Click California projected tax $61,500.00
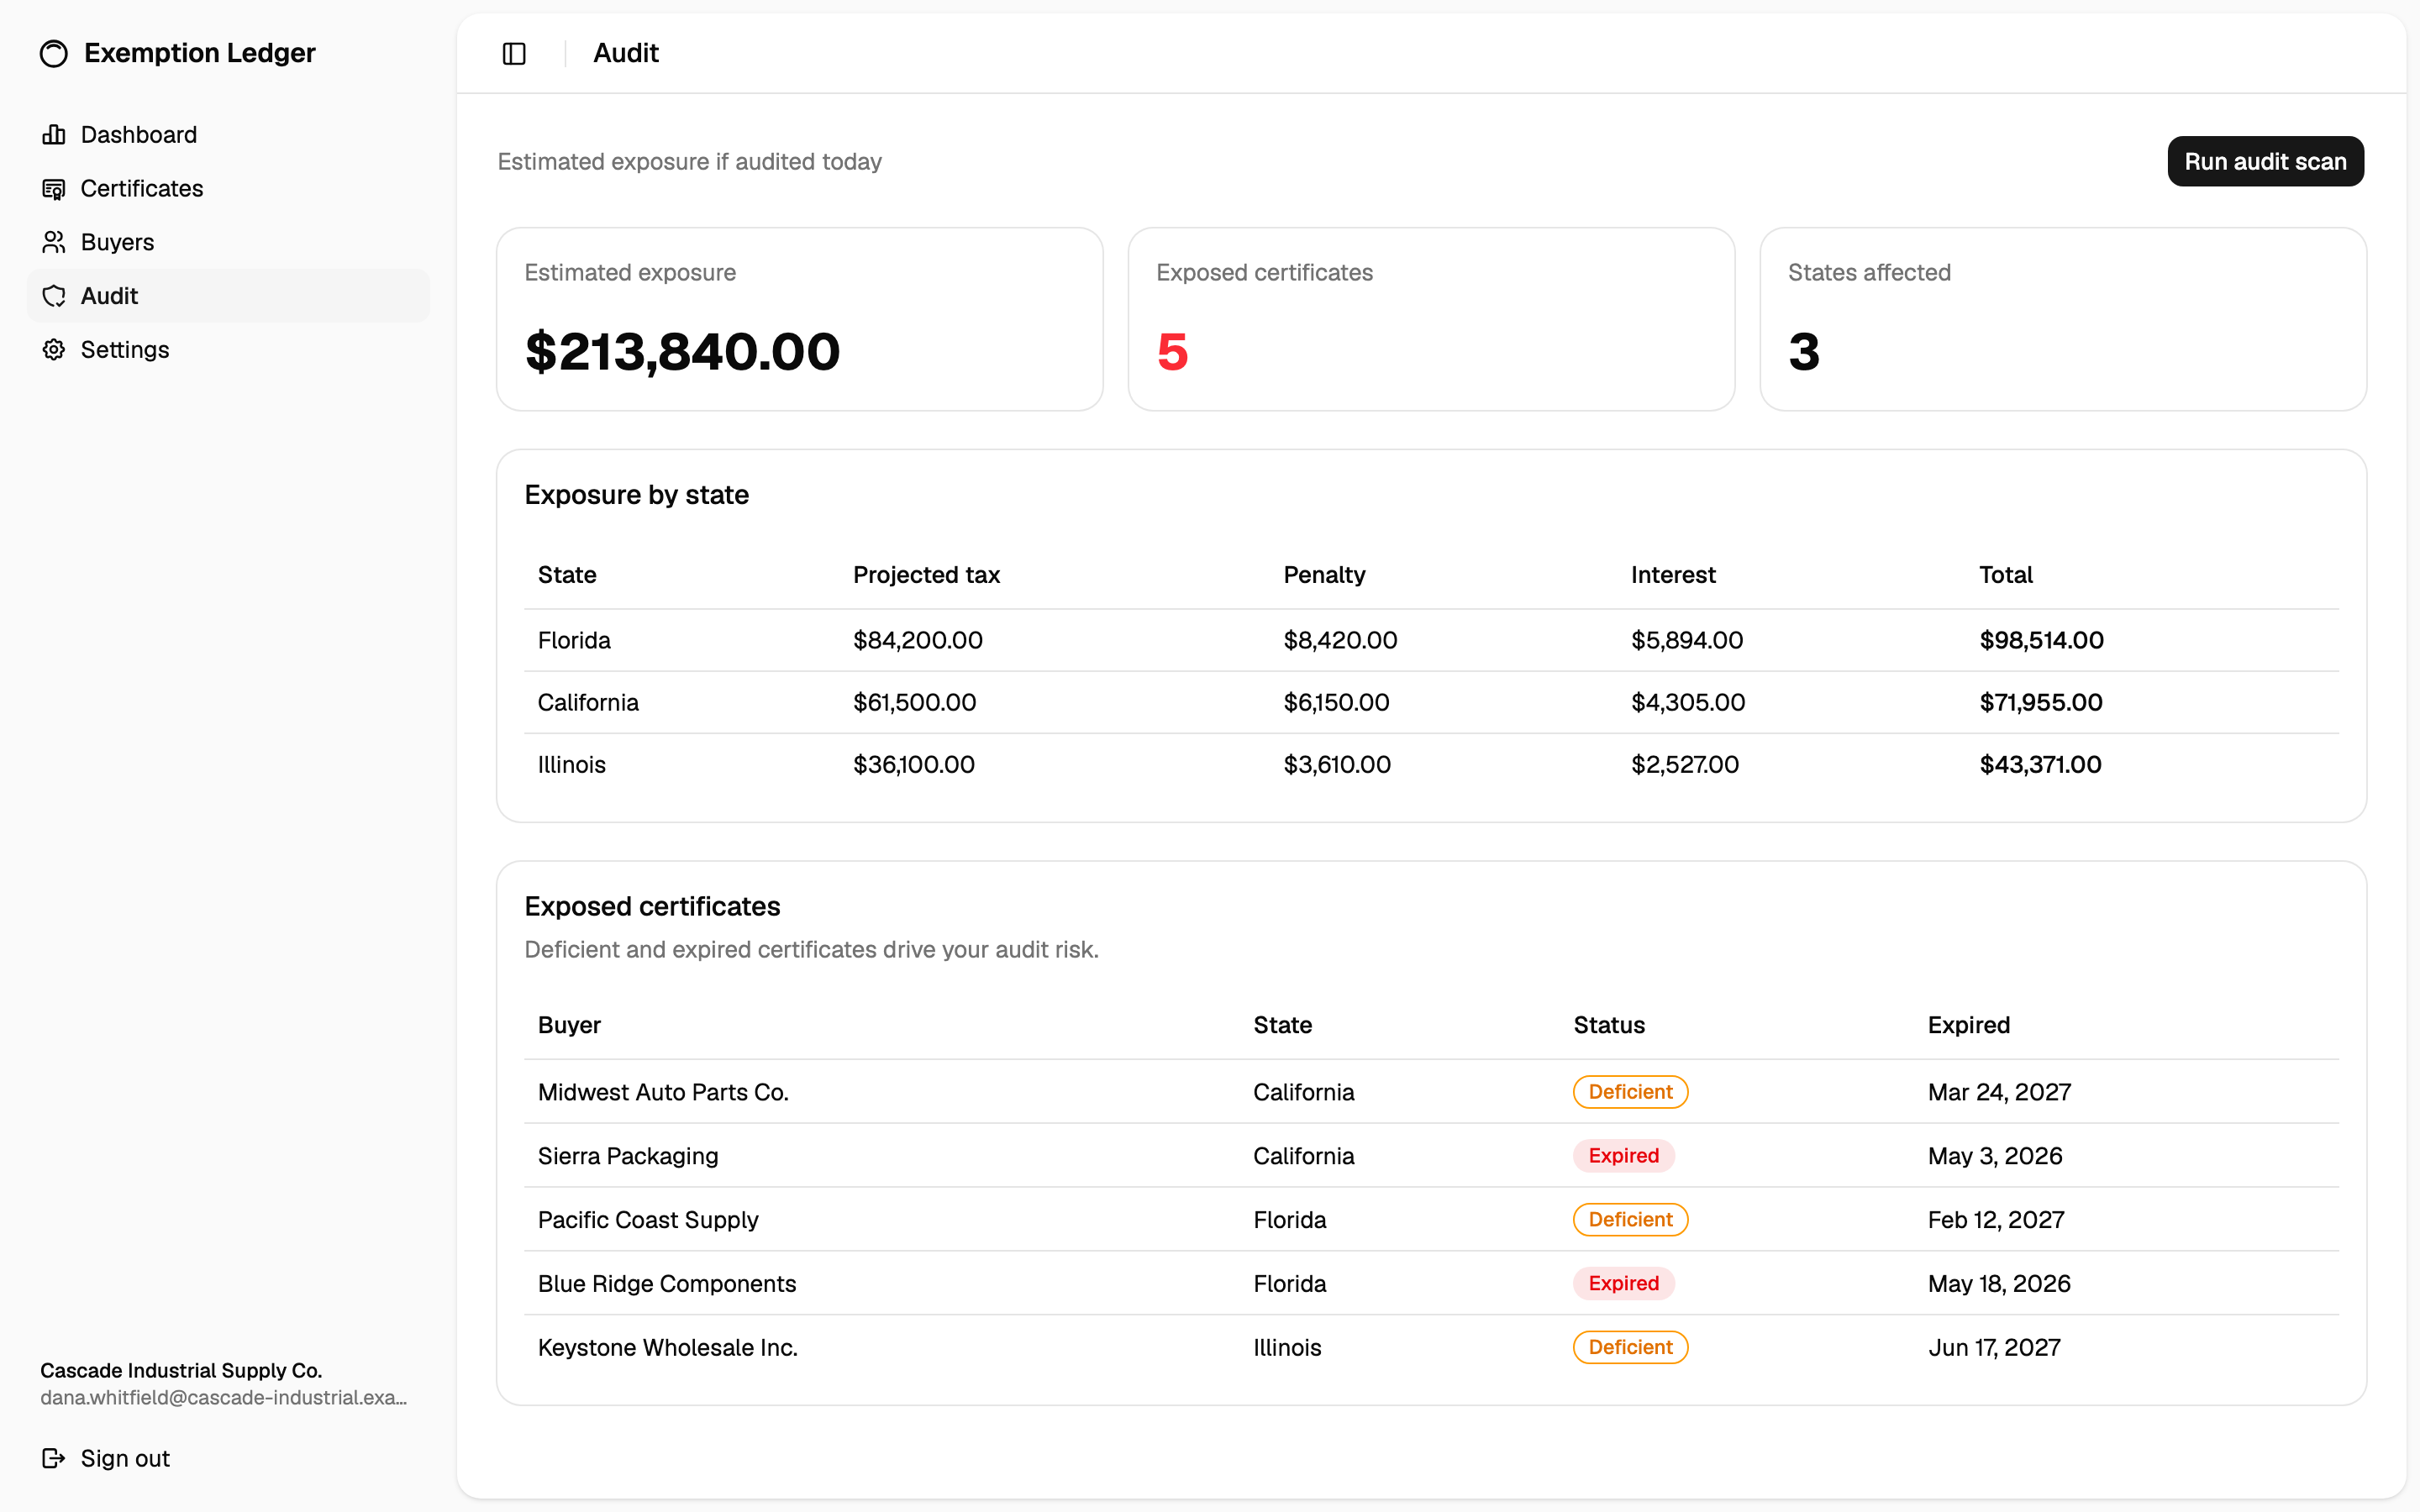This screenshot has width=2420, height=1512. 915,702
